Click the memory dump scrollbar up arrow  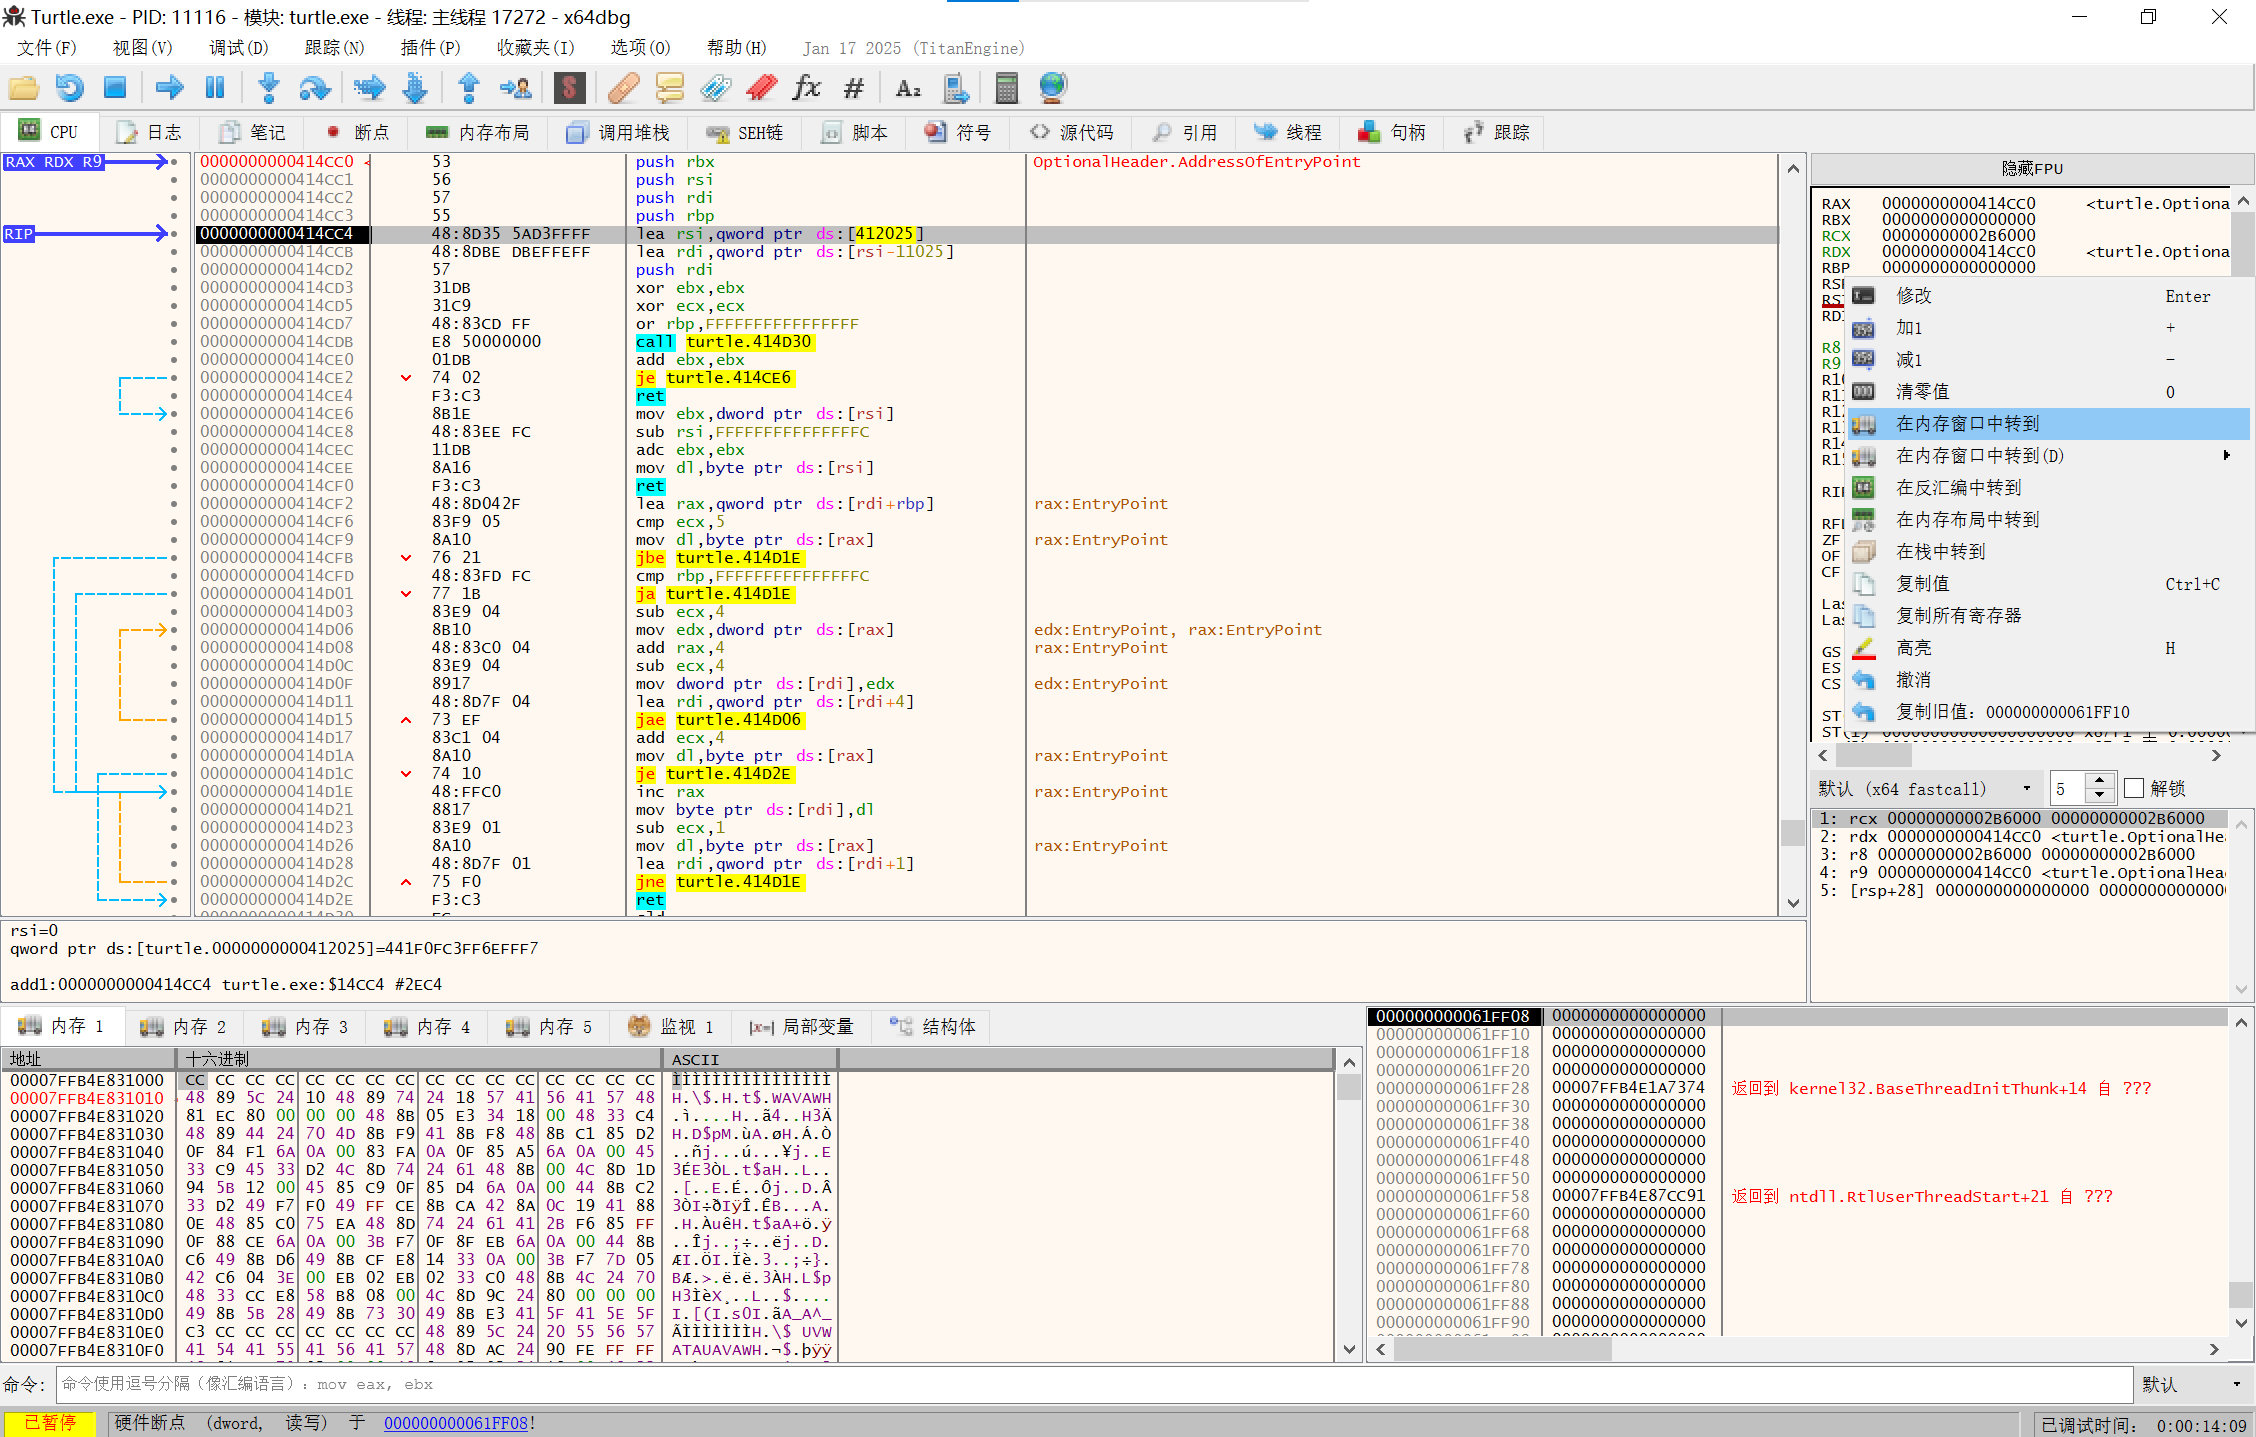(x=1349, y=1063)
